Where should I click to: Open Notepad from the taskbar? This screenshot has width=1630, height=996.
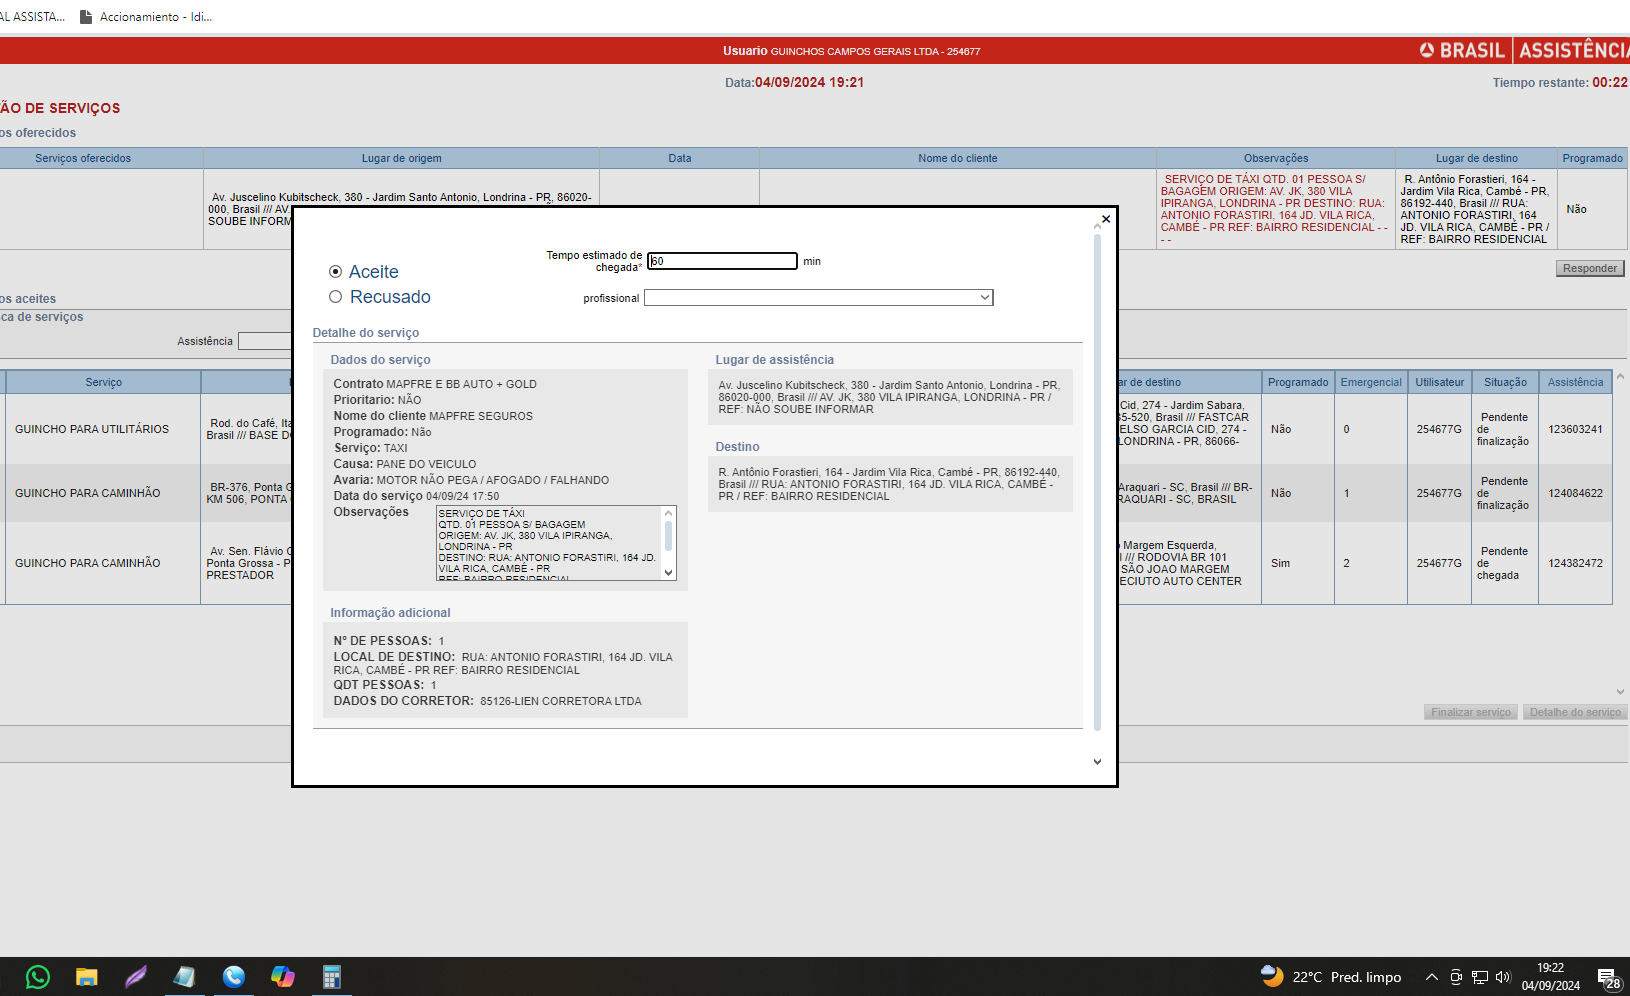184,977
